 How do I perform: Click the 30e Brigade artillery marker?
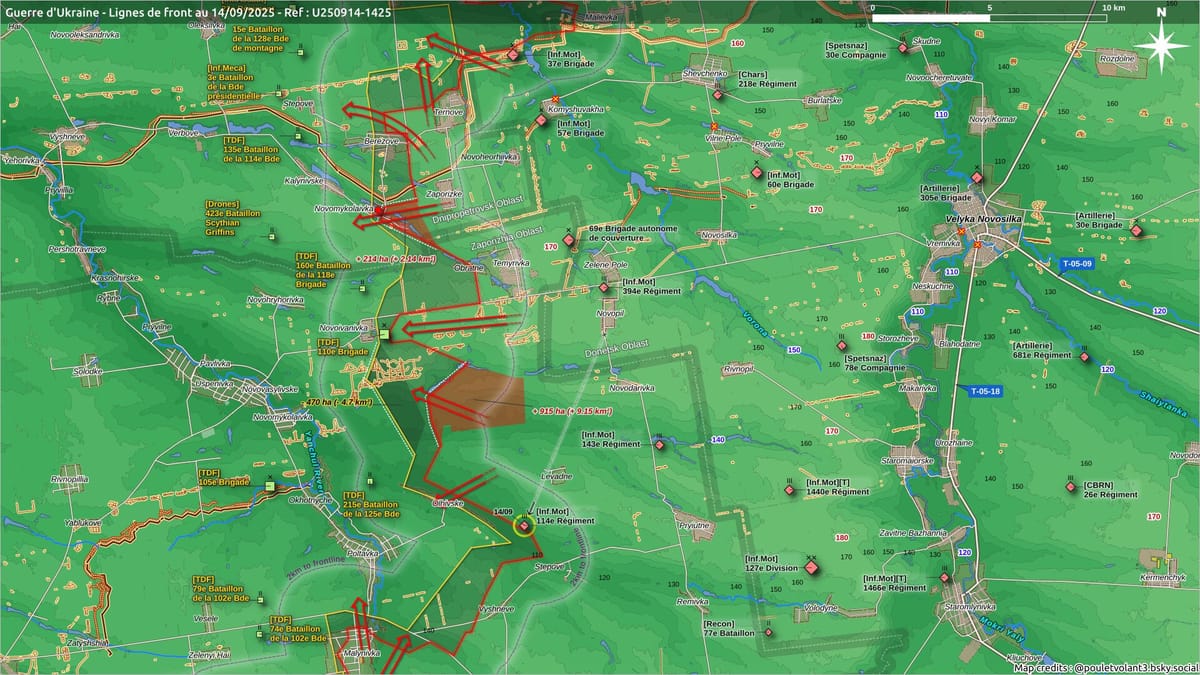[1136, 232]
